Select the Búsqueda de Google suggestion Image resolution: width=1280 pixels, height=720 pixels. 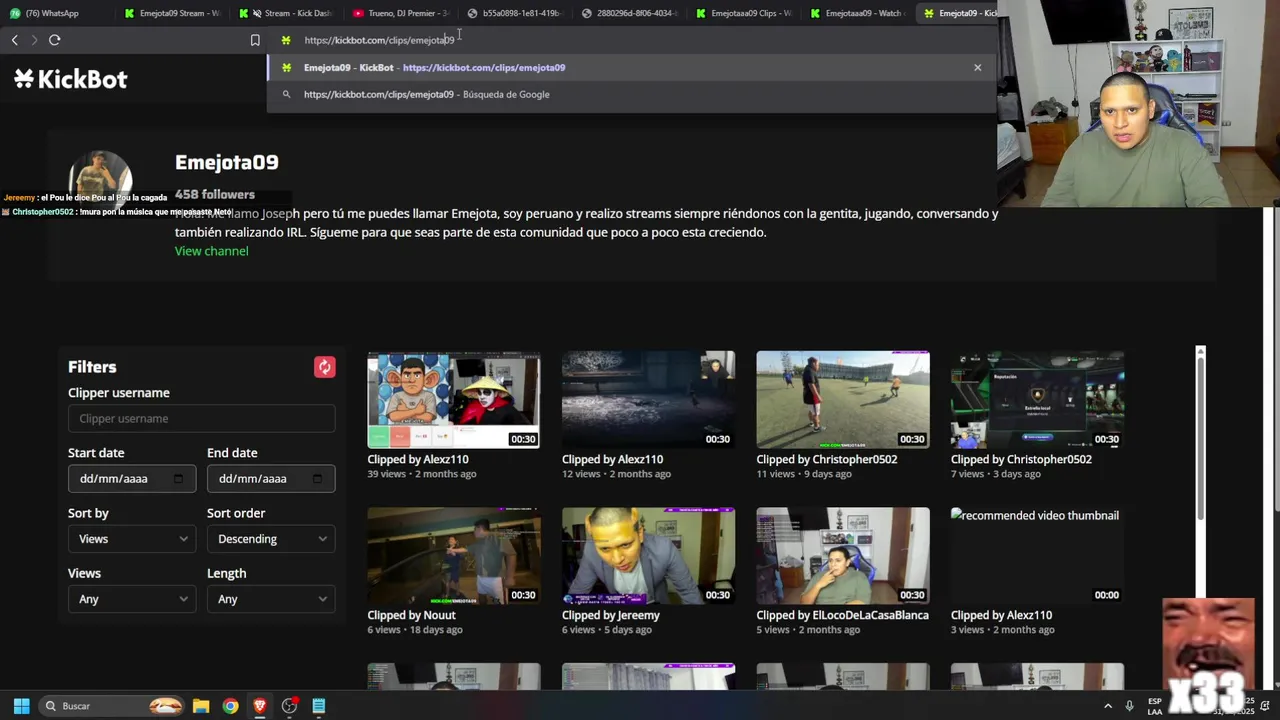pos(631,94)
